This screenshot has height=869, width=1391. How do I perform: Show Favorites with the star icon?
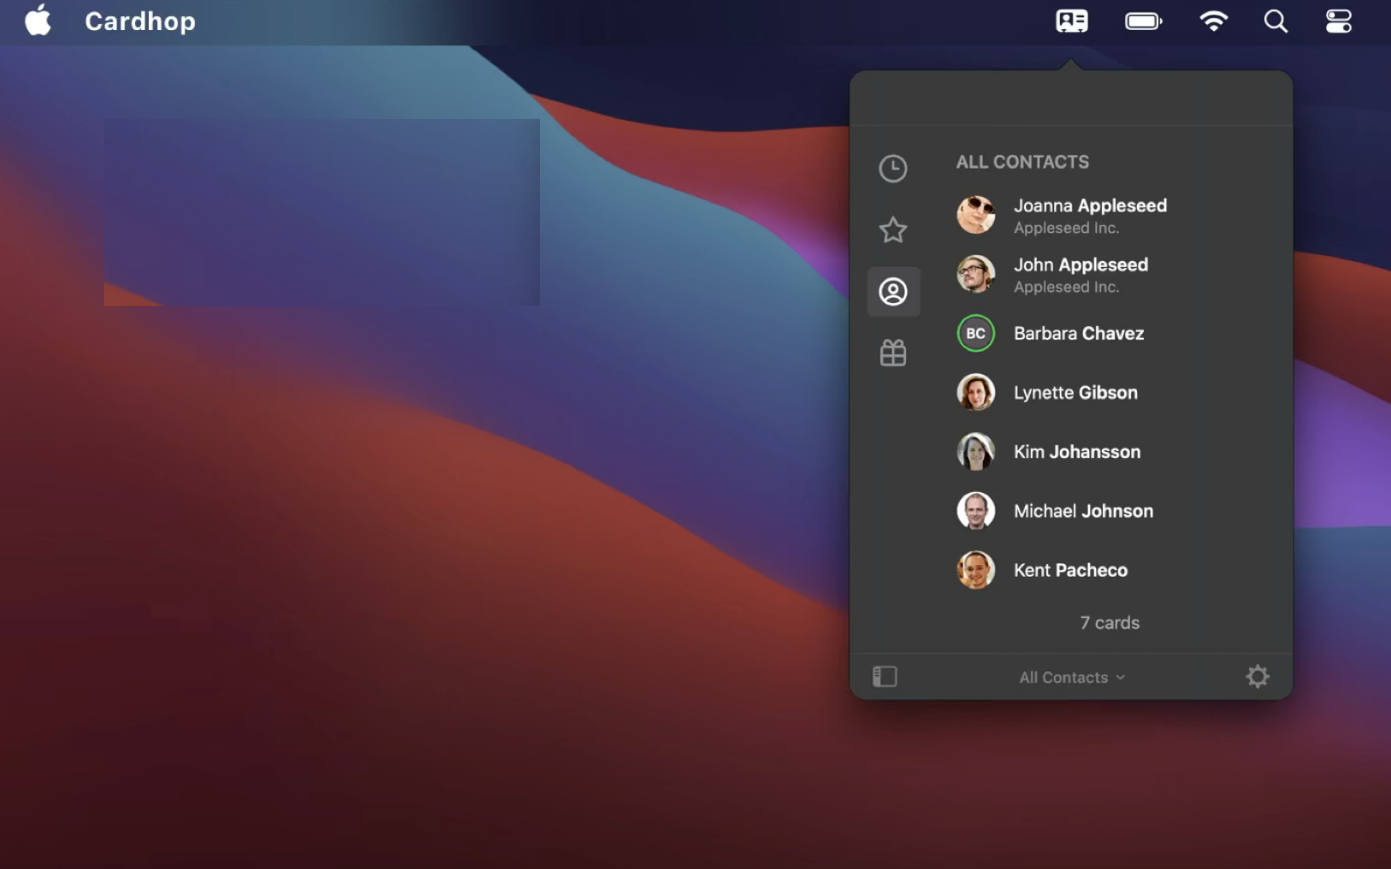pos(893,230)
